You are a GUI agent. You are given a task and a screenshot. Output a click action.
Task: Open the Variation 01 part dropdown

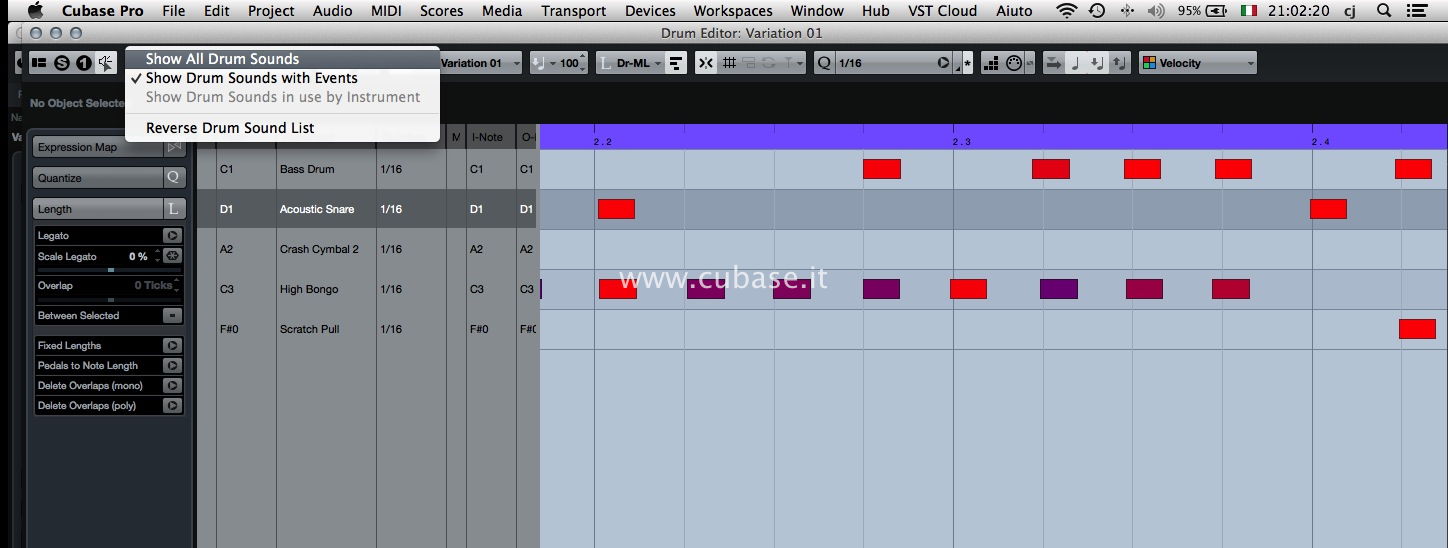pyautogui.click(x=480, y=63)
